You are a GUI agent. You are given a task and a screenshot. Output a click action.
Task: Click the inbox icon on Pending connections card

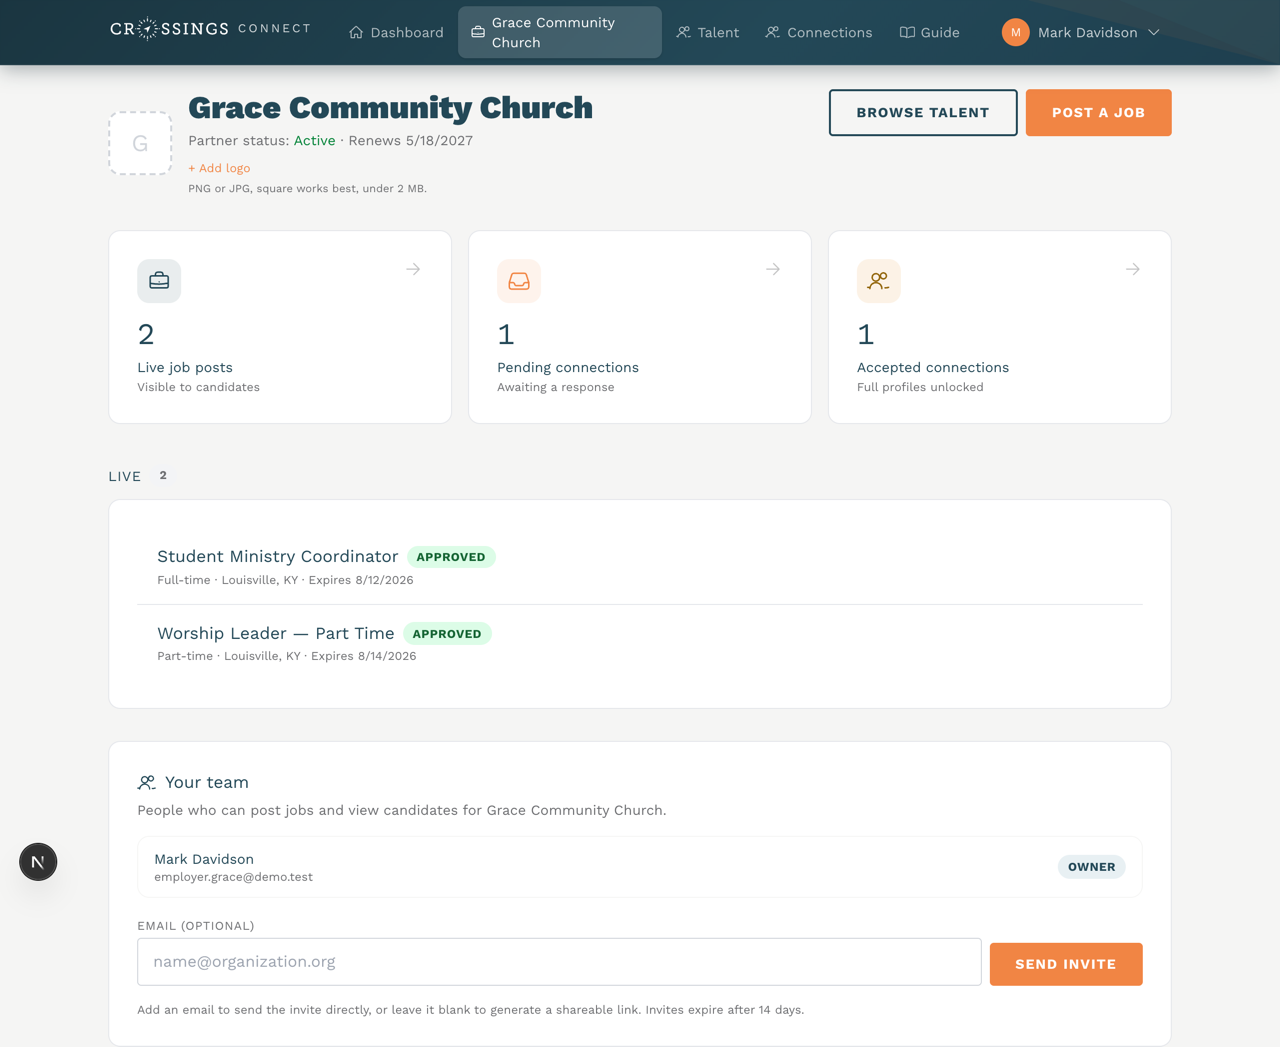519,281
